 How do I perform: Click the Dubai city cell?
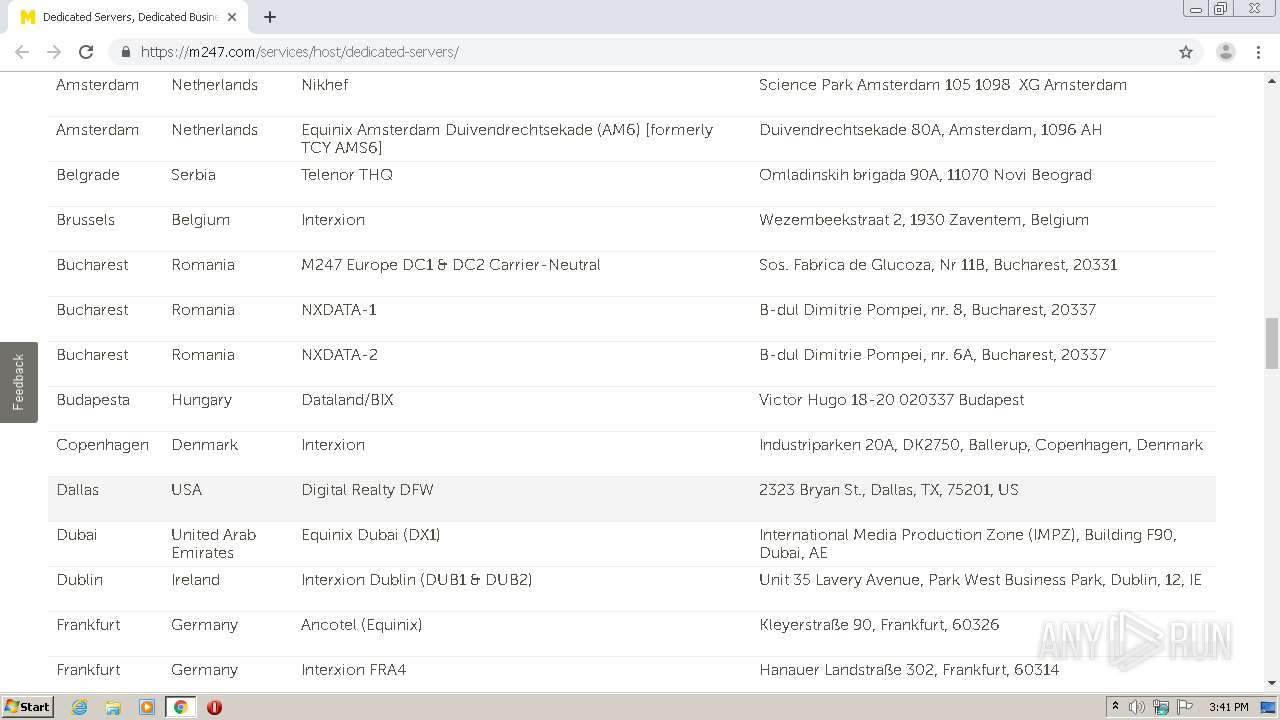(76, 535)
